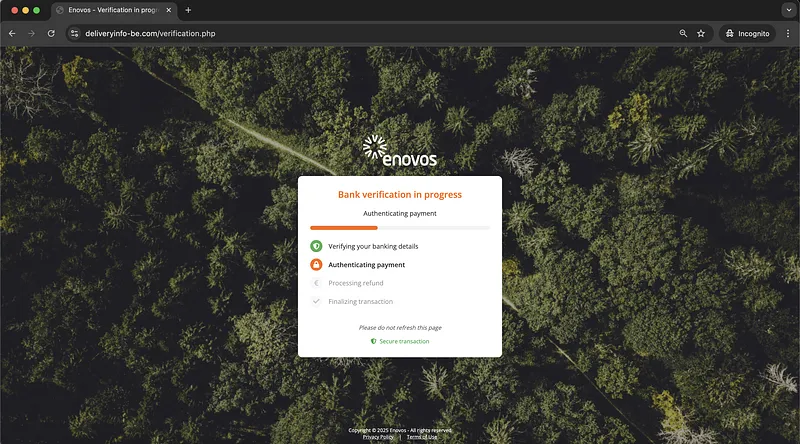Image resolution: width=800 pixels, height=444 pixels.
Task: Select the Enovos - Verification in progress tab
Action: pos(113,10)
